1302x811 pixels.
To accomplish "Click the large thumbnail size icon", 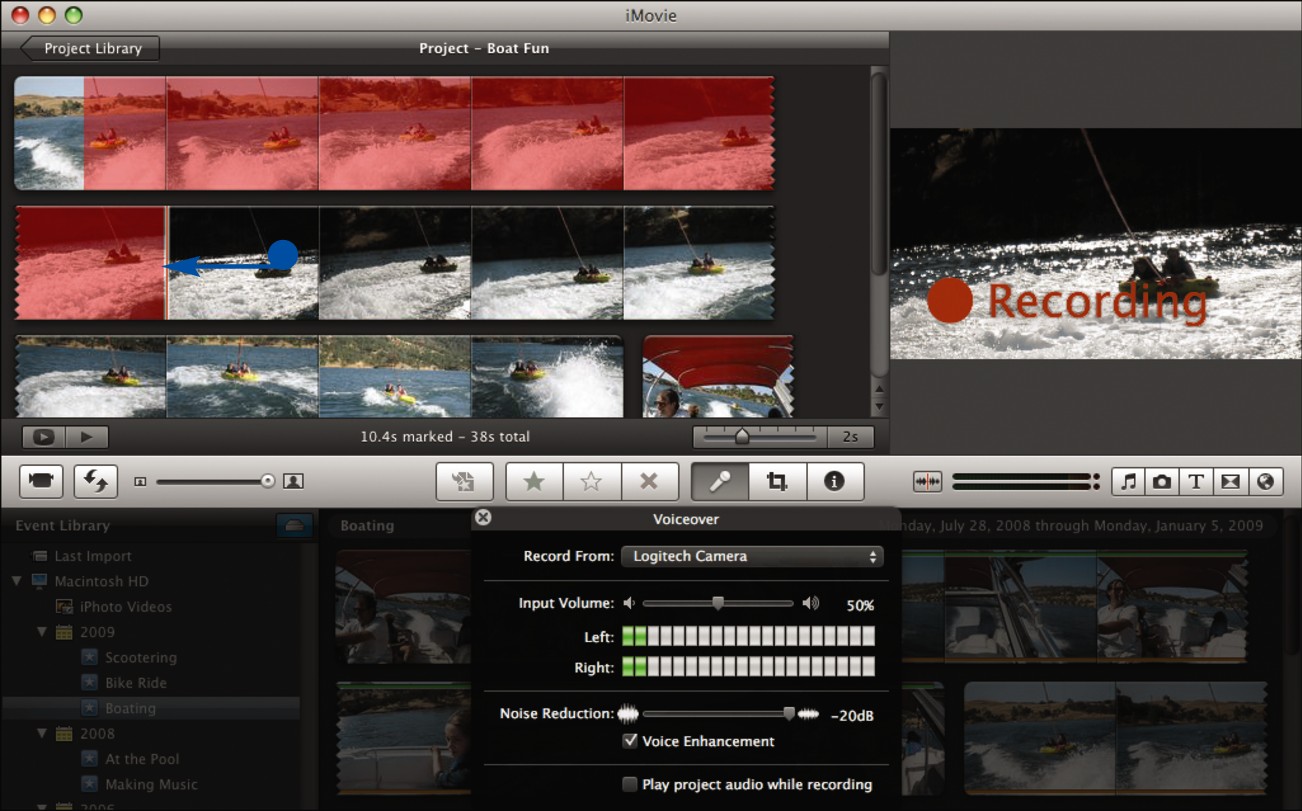I will tap(293, 481).
